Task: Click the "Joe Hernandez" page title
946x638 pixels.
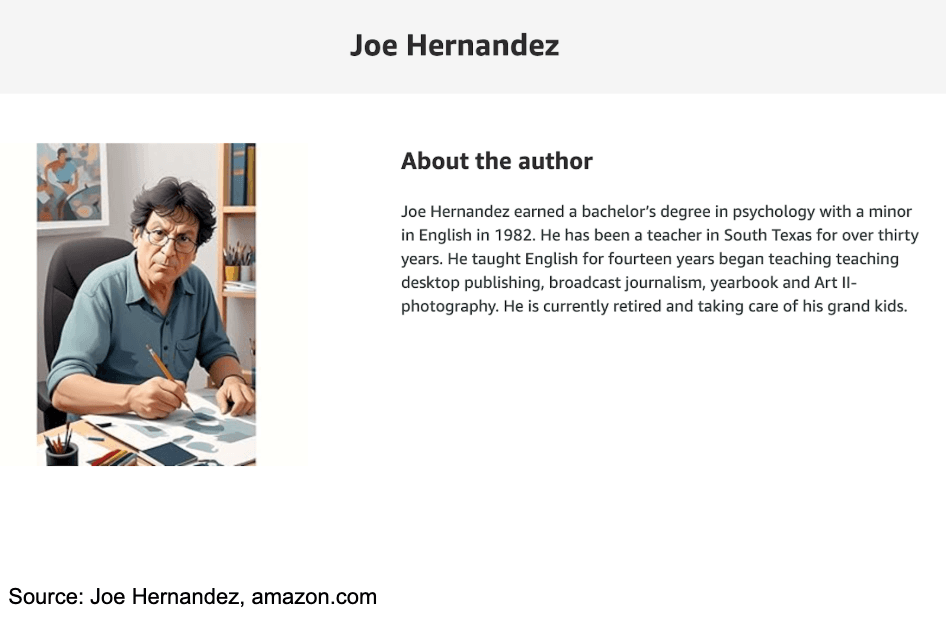Action: [x=454, y=45]
